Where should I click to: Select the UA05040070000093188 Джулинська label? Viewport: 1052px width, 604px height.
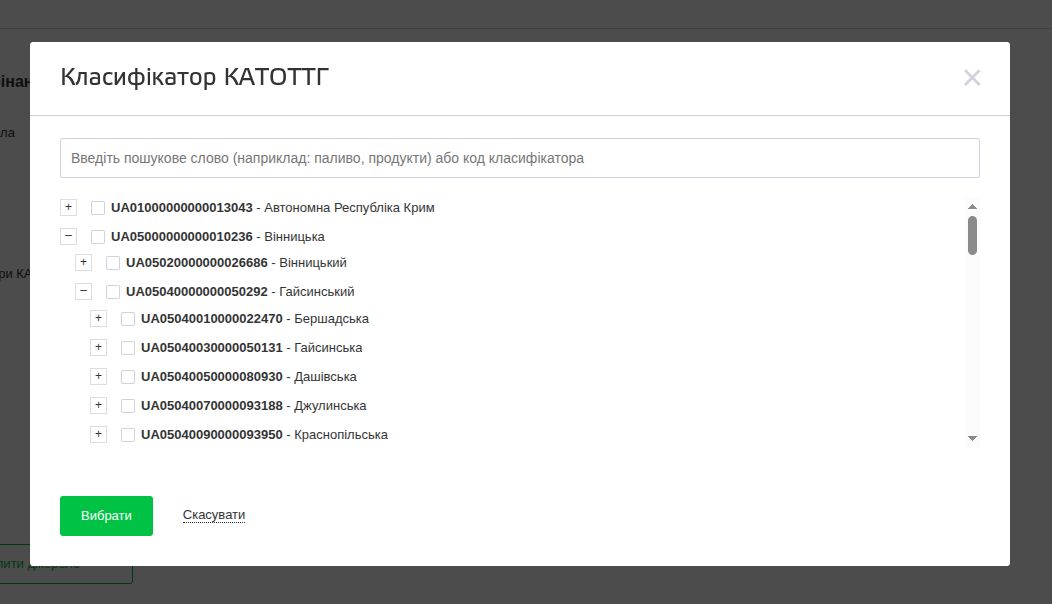tap(253, 406)
